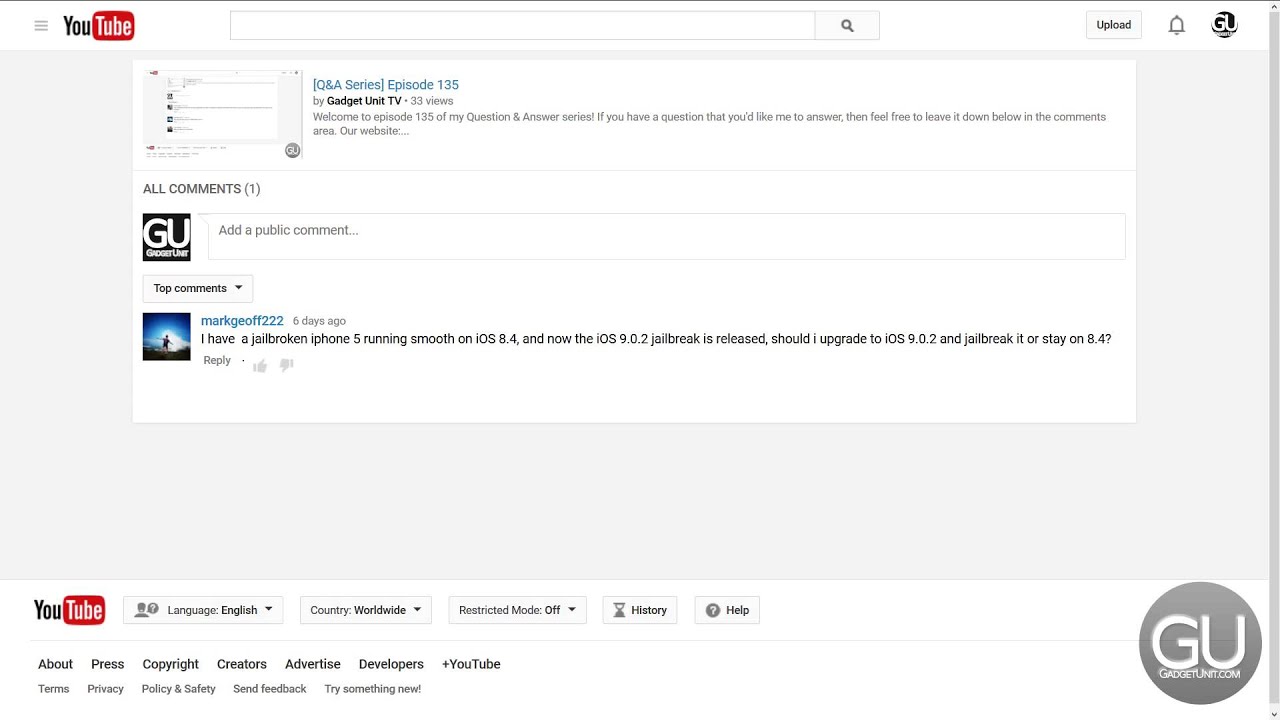Open the Copyright footer link
Viewport: 1280px width, 720px height.
point(171,664)
